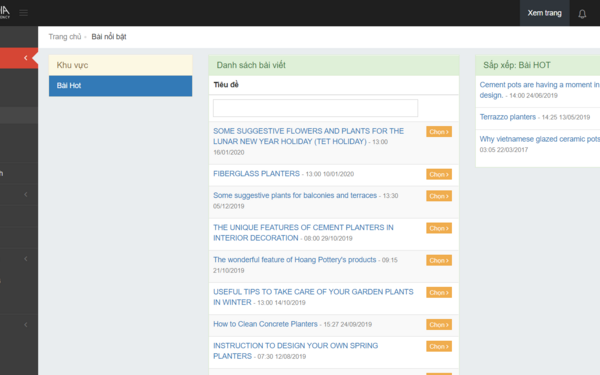Open USEFUL TIPS TO TAKE CARE link
Screen dimensions: 600x375
[313, 297]
